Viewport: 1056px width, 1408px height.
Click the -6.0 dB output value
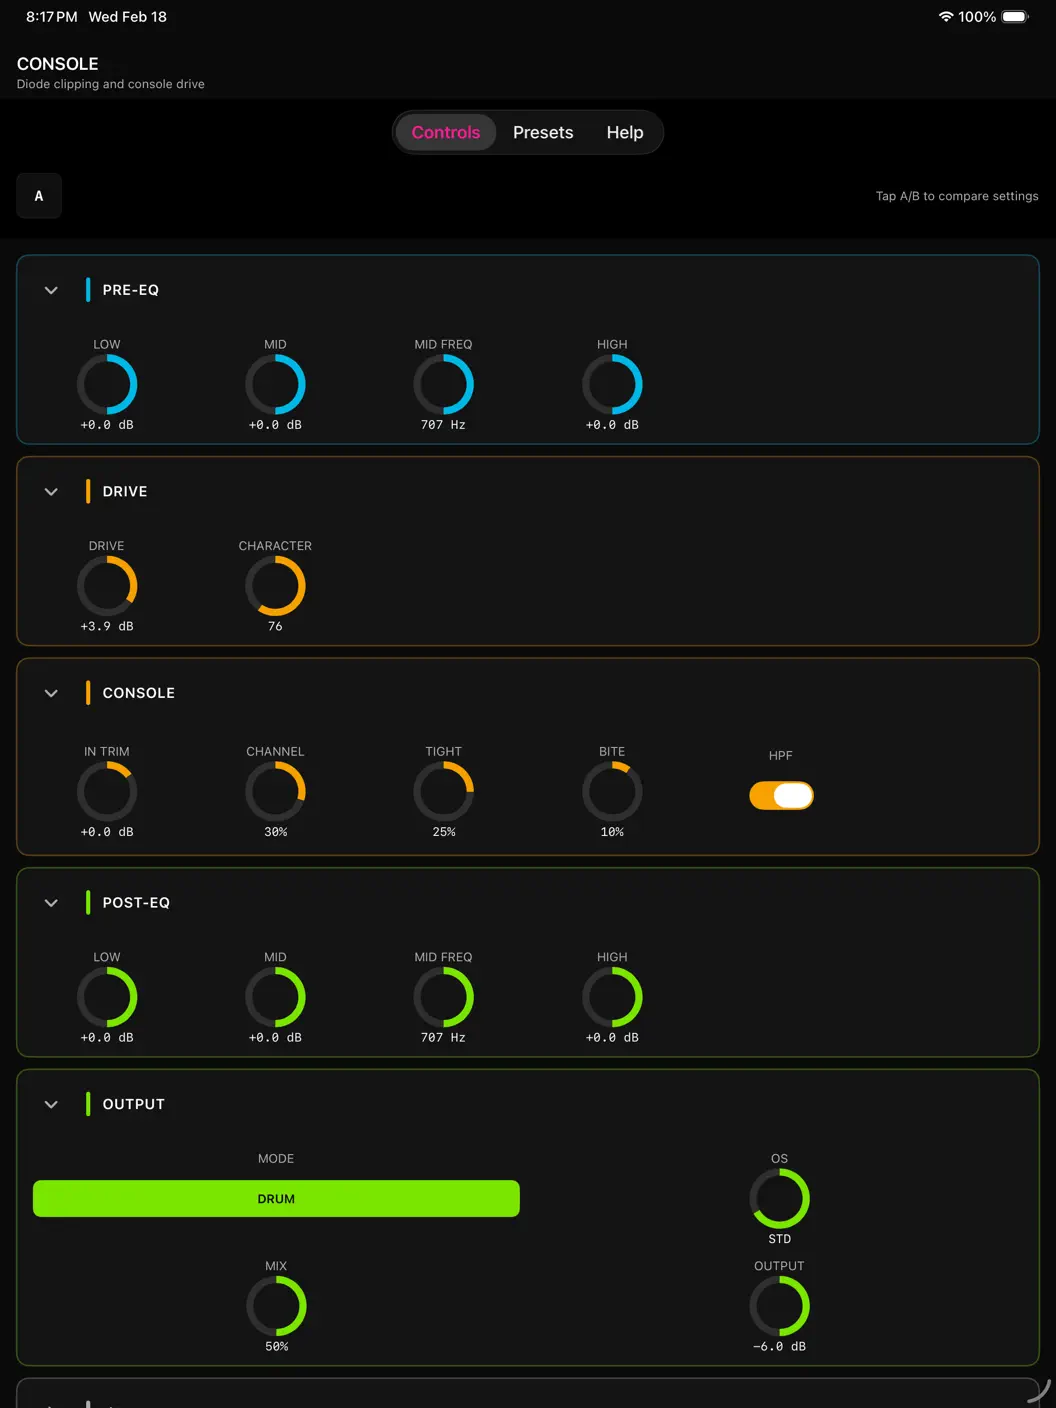pyautogui.click(x=780, y=1347)
